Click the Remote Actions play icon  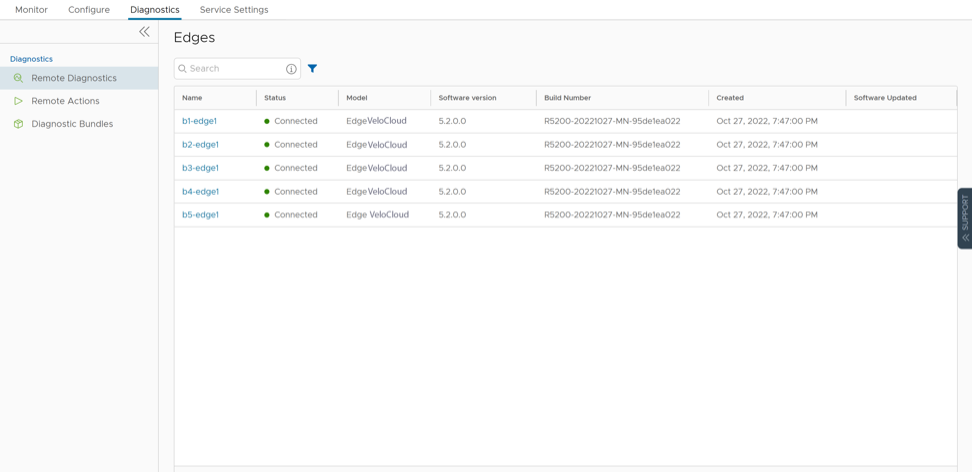pos(18,101)
